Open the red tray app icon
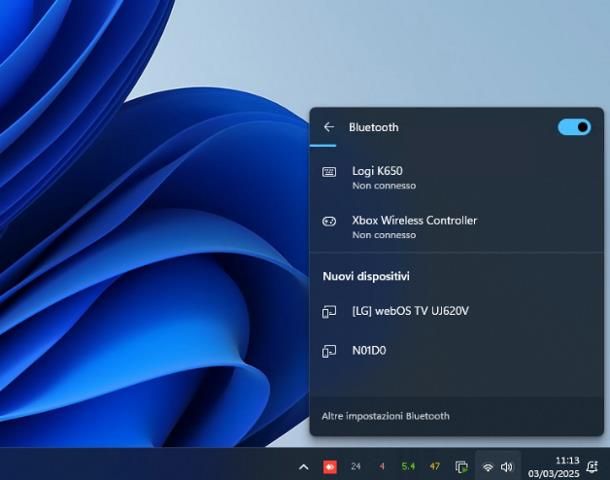 click(330, 467)
